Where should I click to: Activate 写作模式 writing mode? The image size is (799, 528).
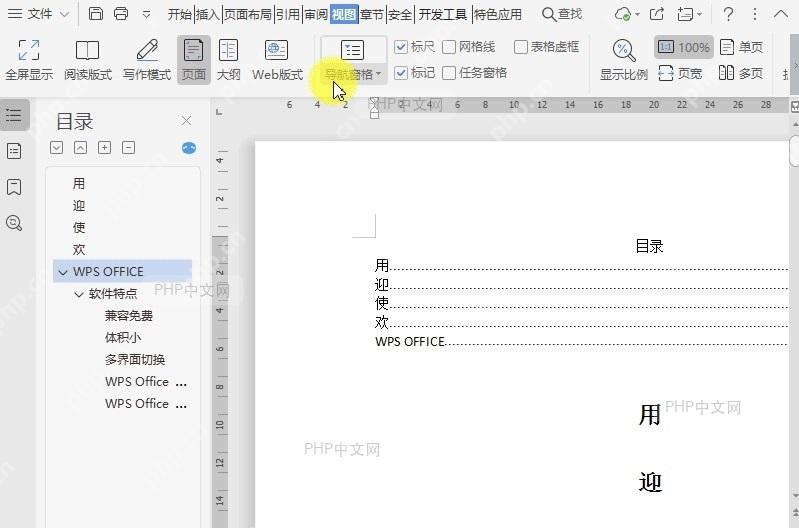(x=147, y=60)
